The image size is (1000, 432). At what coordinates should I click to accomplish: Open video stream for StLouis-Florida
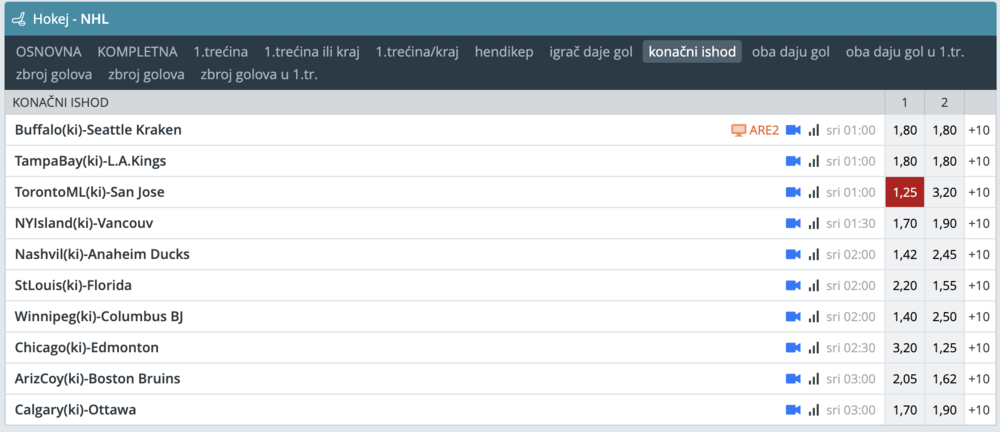793,285
